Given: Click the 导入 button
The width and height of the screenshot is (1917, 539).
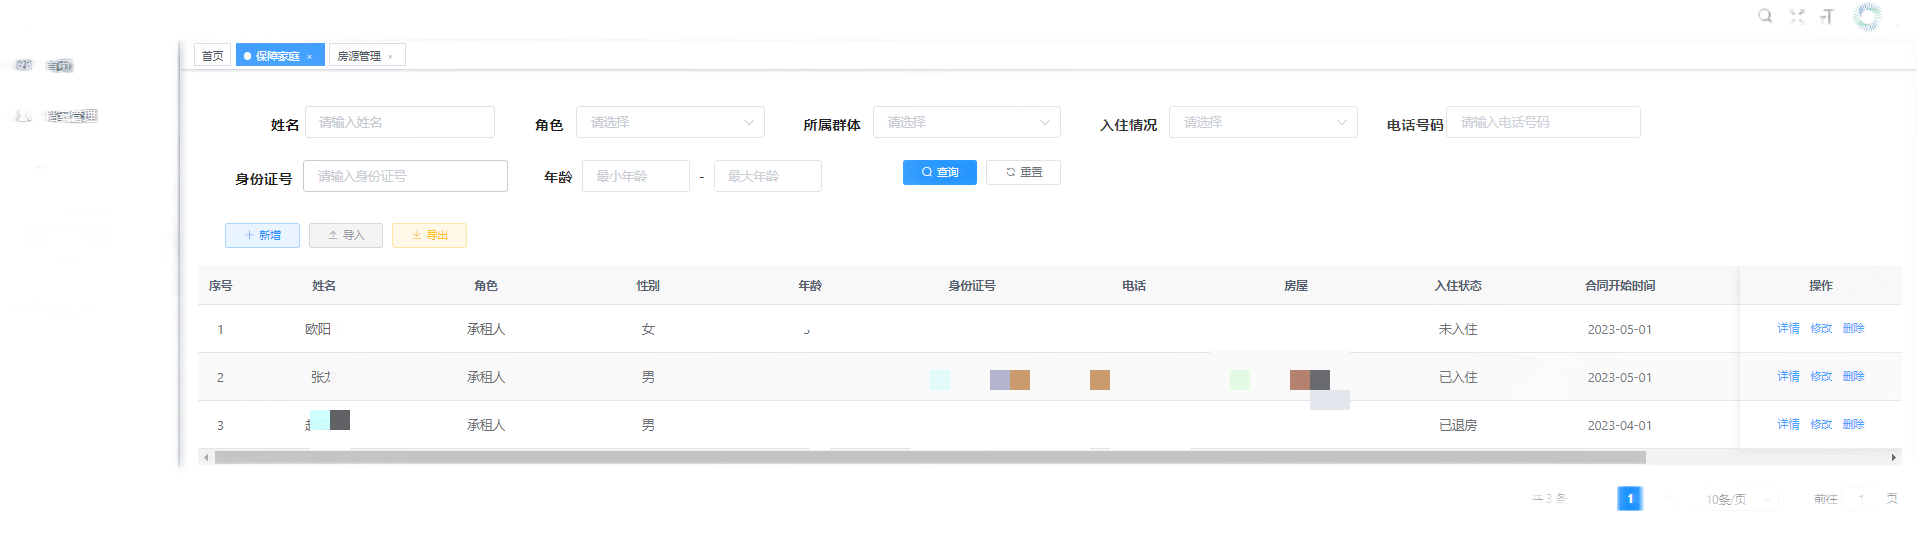Looking at the screenshot, I should (x=346, y=235).
